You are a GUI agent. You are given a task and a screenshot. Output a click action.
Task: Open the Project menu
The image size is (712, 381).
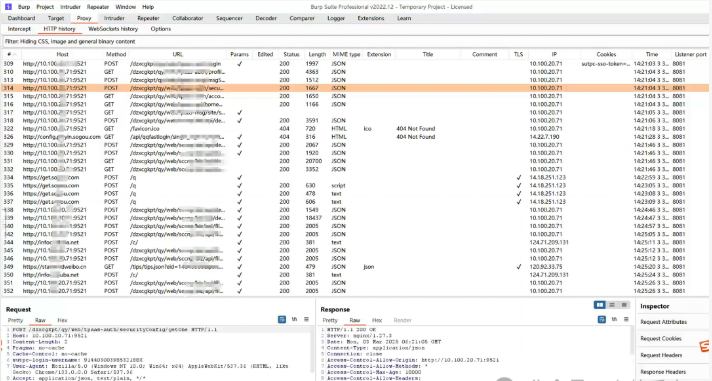click(x=45, y=7)
